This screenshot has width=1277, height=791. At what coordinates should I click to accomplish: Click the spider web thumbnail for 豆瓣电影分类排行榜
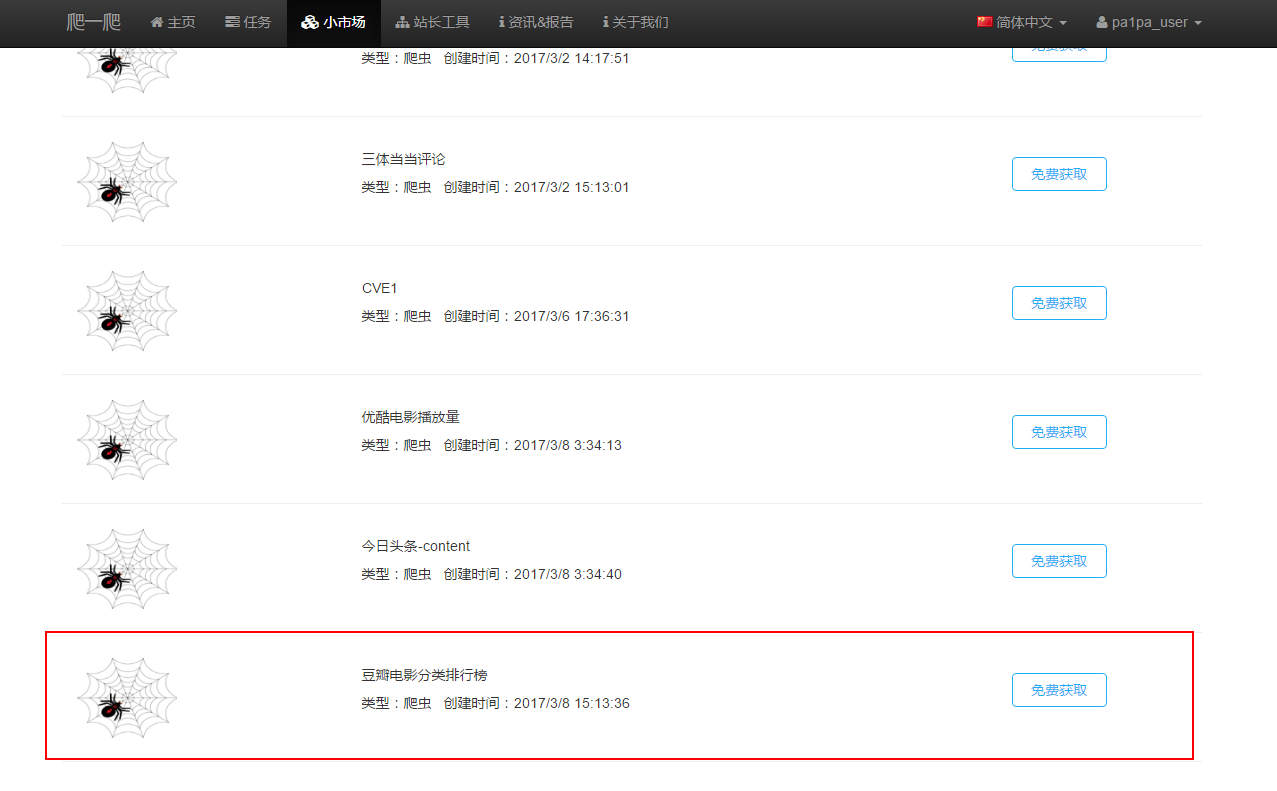tap(127, 698)
